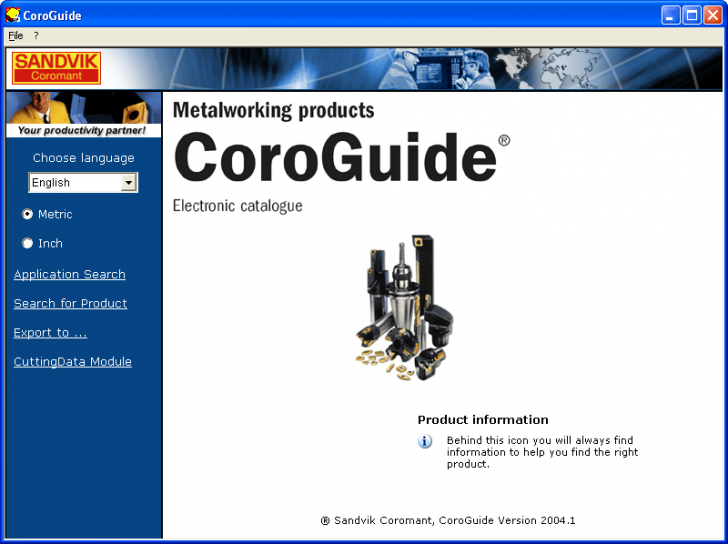Image resolution: width=728 pixels, height=544 pixels.
Task: Click the Export to ... link
Action: pos(50,332)
